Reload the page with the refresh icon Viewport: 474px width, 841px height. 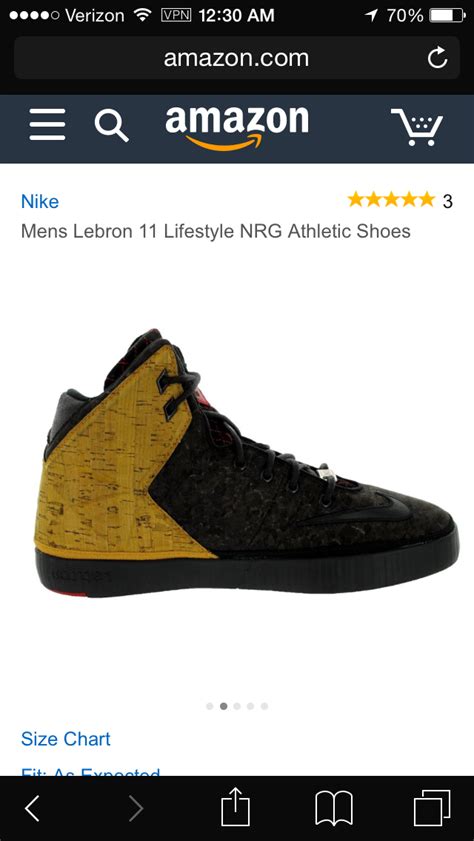click(438, 57)
